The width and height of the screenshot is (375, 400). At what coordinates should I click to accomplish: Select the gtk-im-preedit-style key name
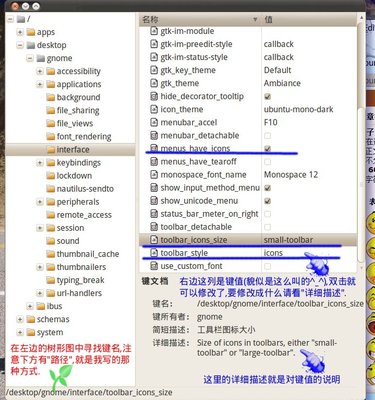(x=196, y=44)
